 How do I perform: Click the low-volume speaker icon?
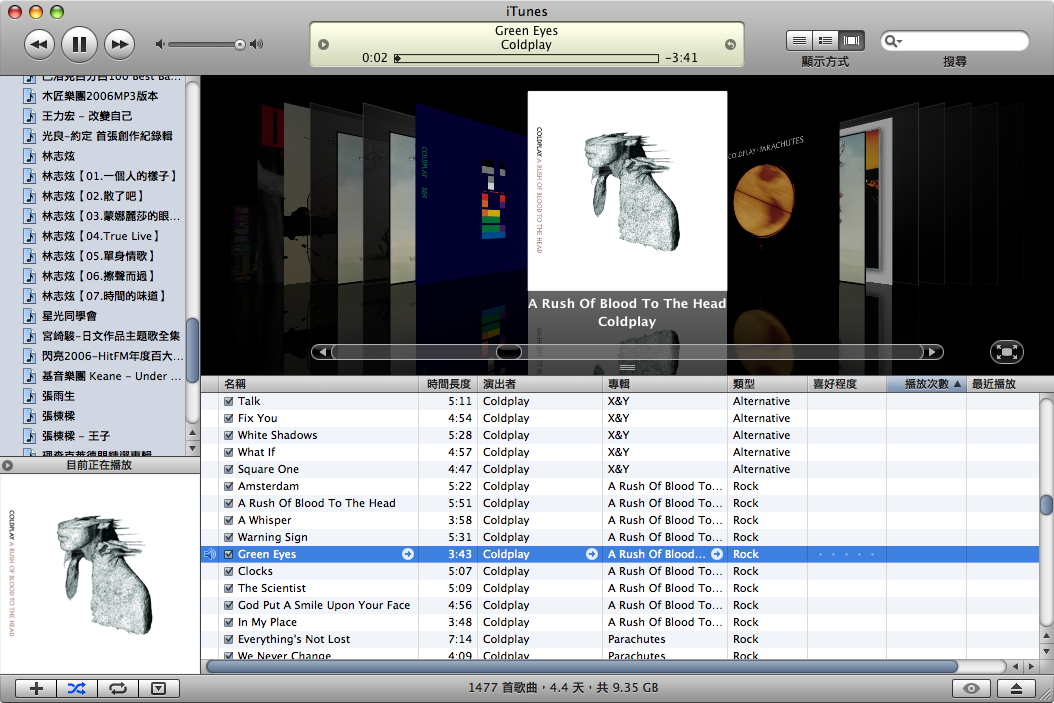click(x=159, y=44)
